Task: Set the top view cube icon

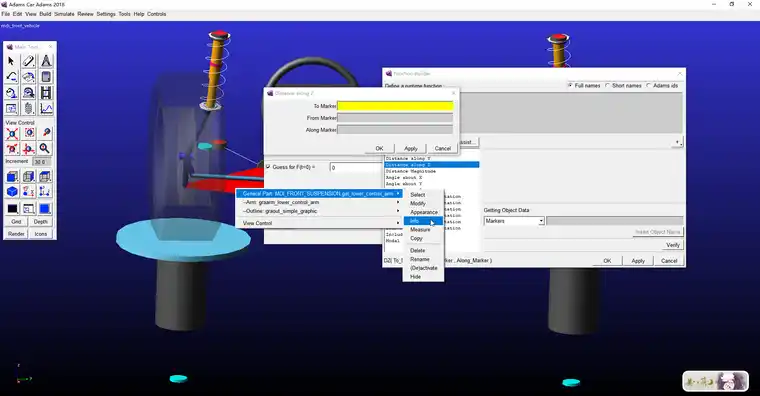Action: (x=45, y=176)
